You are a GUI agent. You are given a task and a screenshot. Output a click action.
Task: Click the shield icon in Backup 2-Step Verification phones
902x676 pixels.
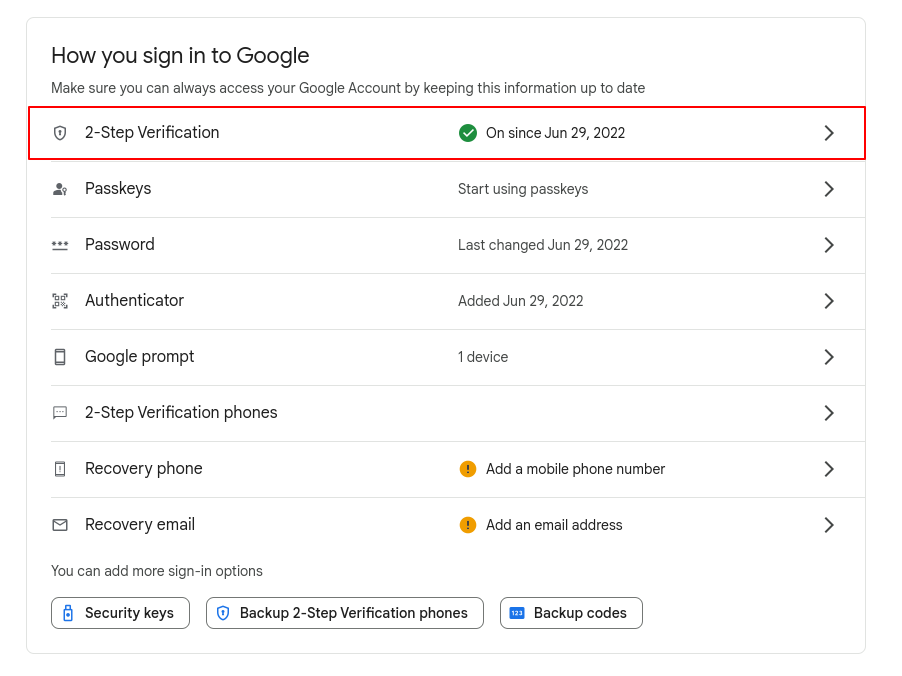tap(223, 613)
